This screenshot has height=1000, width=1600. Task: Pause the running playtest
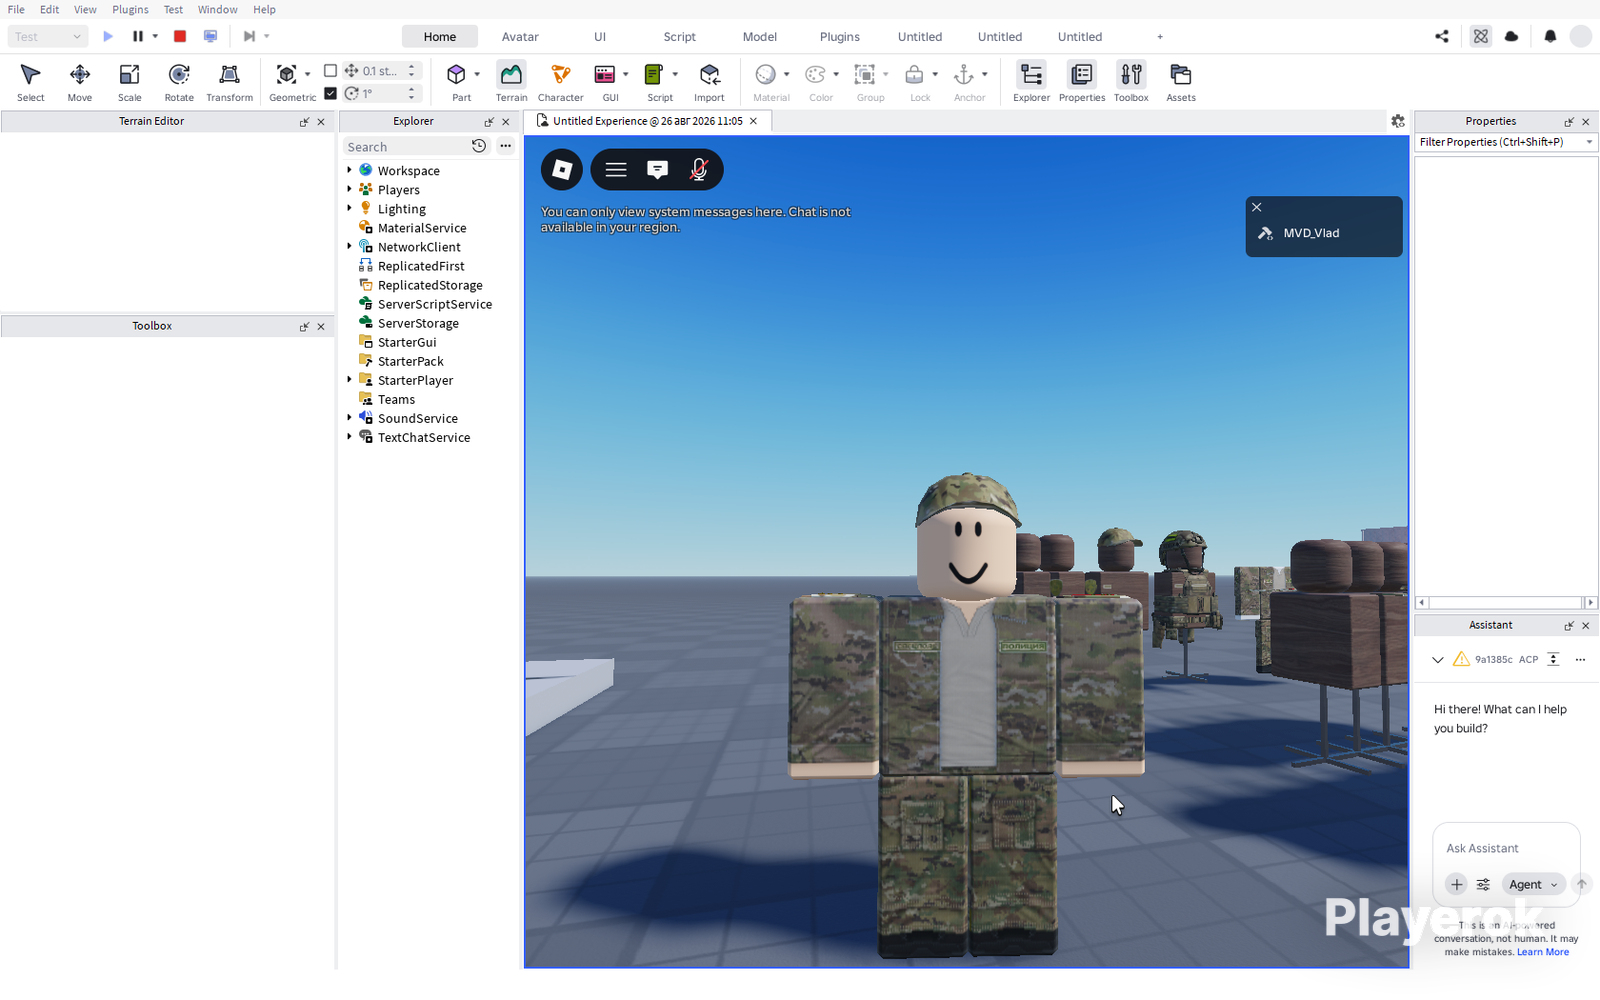138,36
